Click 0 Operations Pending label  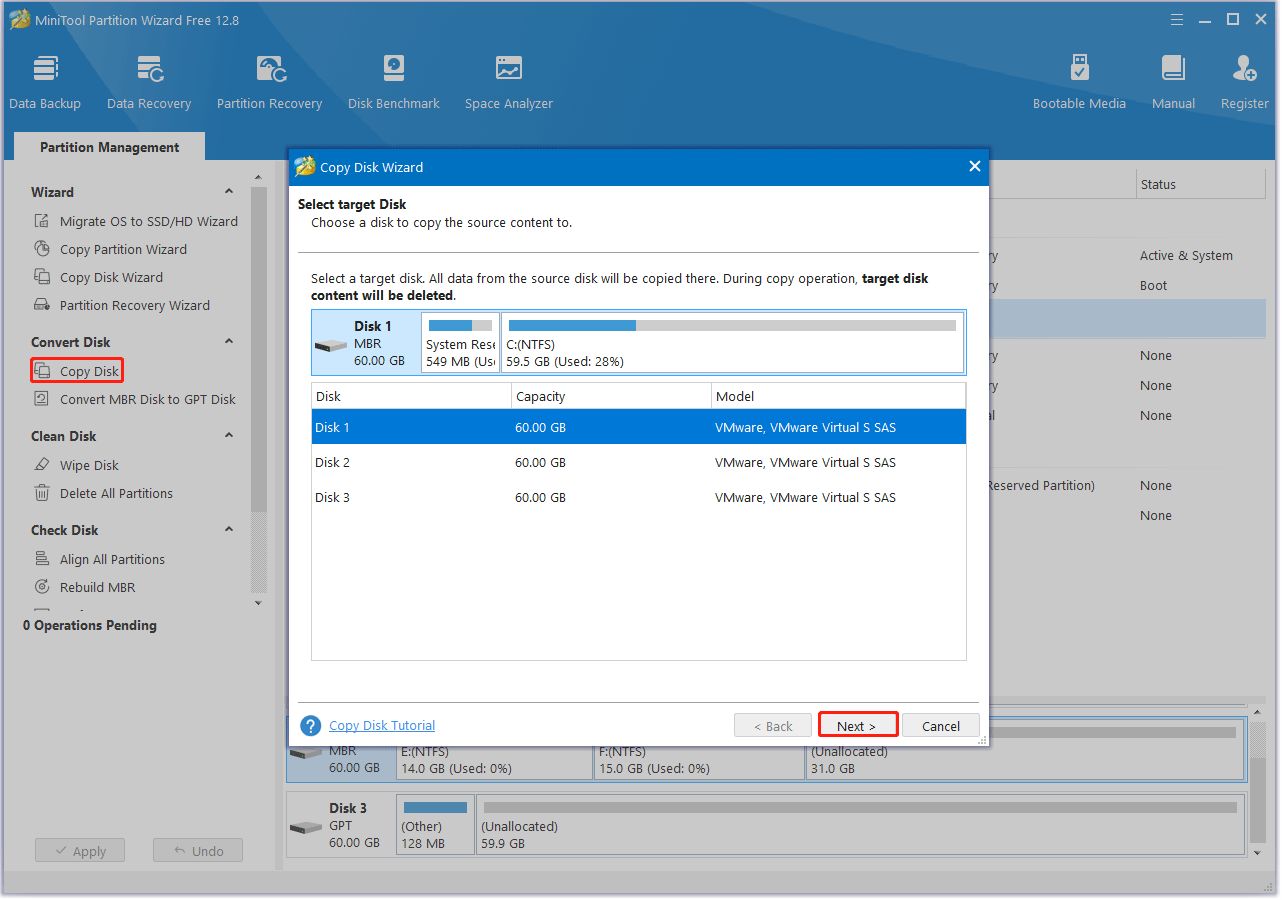[90, 626]
